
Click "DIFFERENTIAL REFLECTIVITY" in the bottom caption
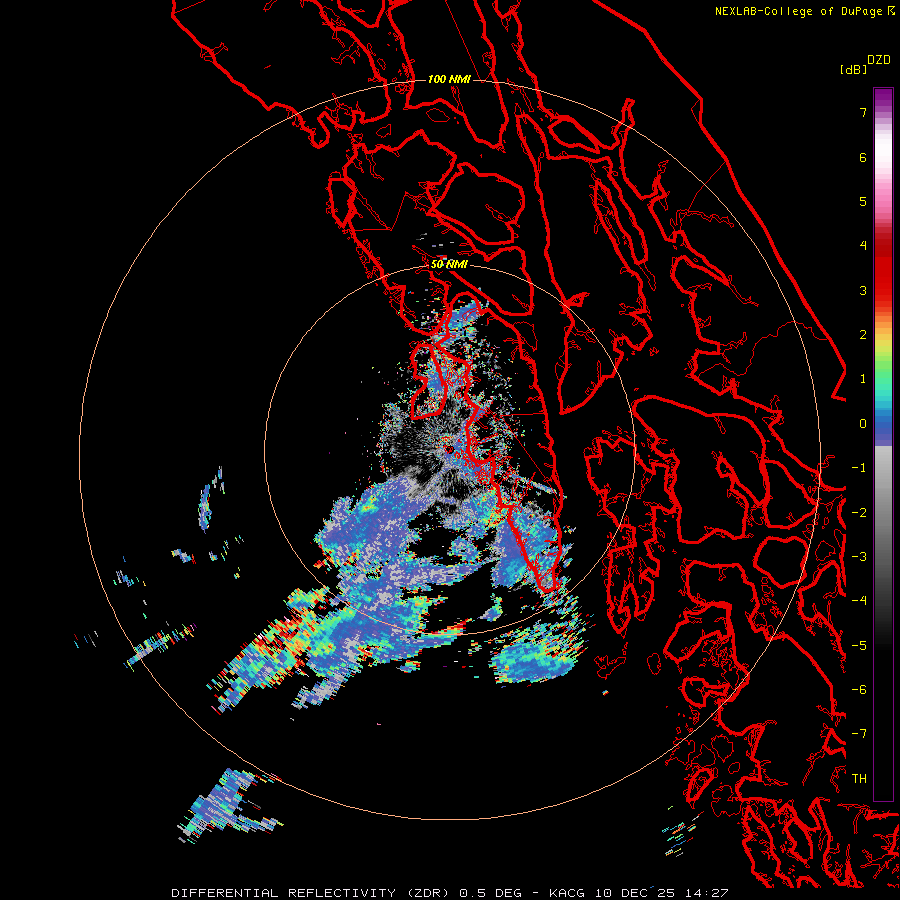[284, 893]
